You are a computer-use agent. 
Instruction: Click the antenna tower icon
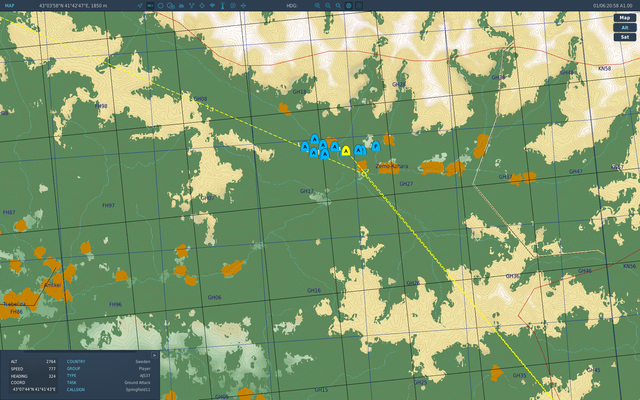point(222,6)
